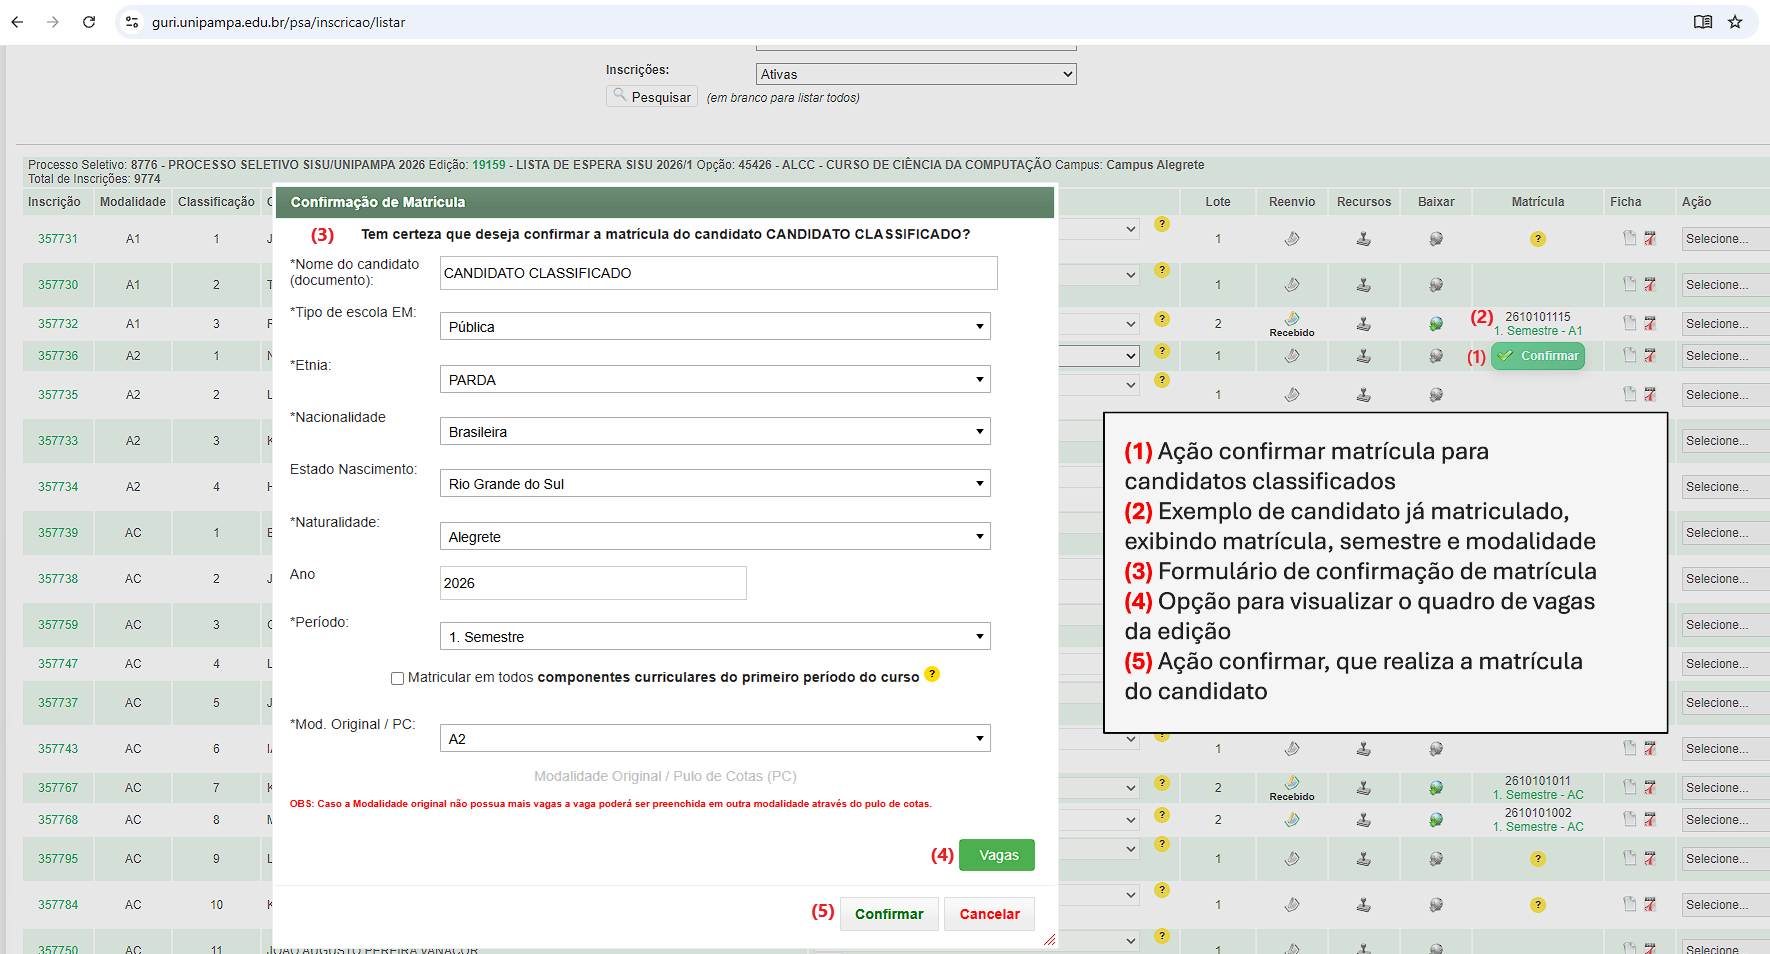This screenshot has height=954, width=1770.
Task: Open the Nacionalidade dropdown
Action: pos(715,431)
